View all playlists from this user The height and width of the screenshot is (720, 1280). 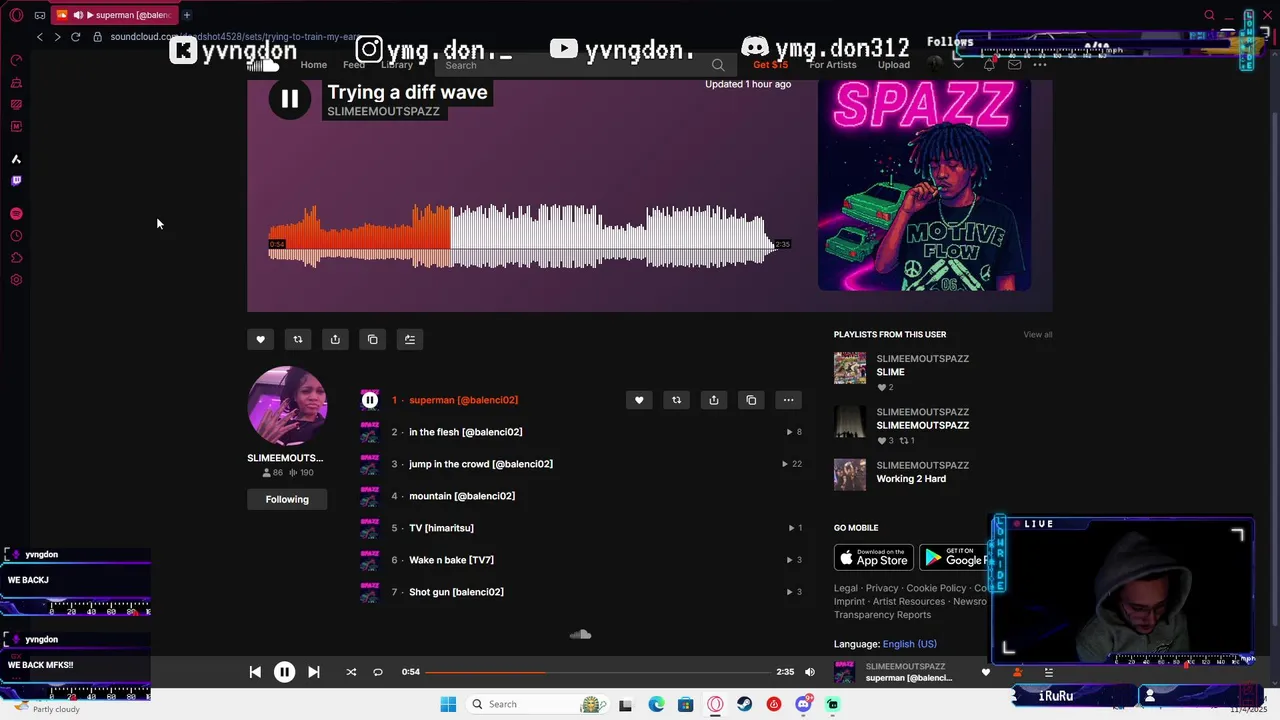pos(1038,334)
